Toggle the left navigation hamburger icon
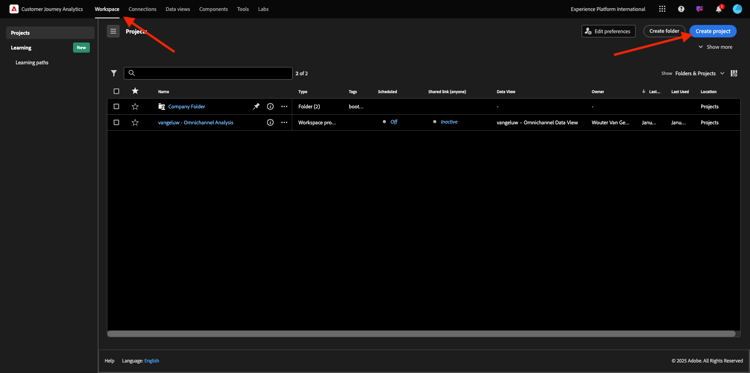 pos(113,32)
